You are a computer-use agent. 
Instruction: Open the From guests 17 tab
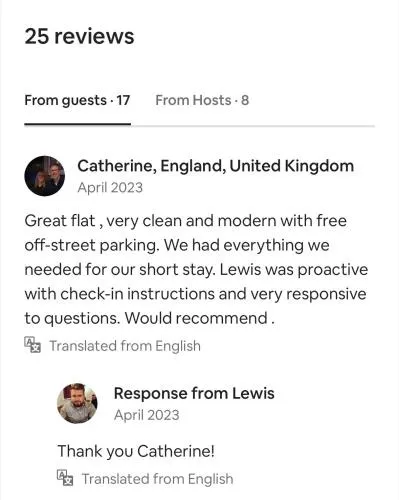pyautogui.click(x=77, y=100)
